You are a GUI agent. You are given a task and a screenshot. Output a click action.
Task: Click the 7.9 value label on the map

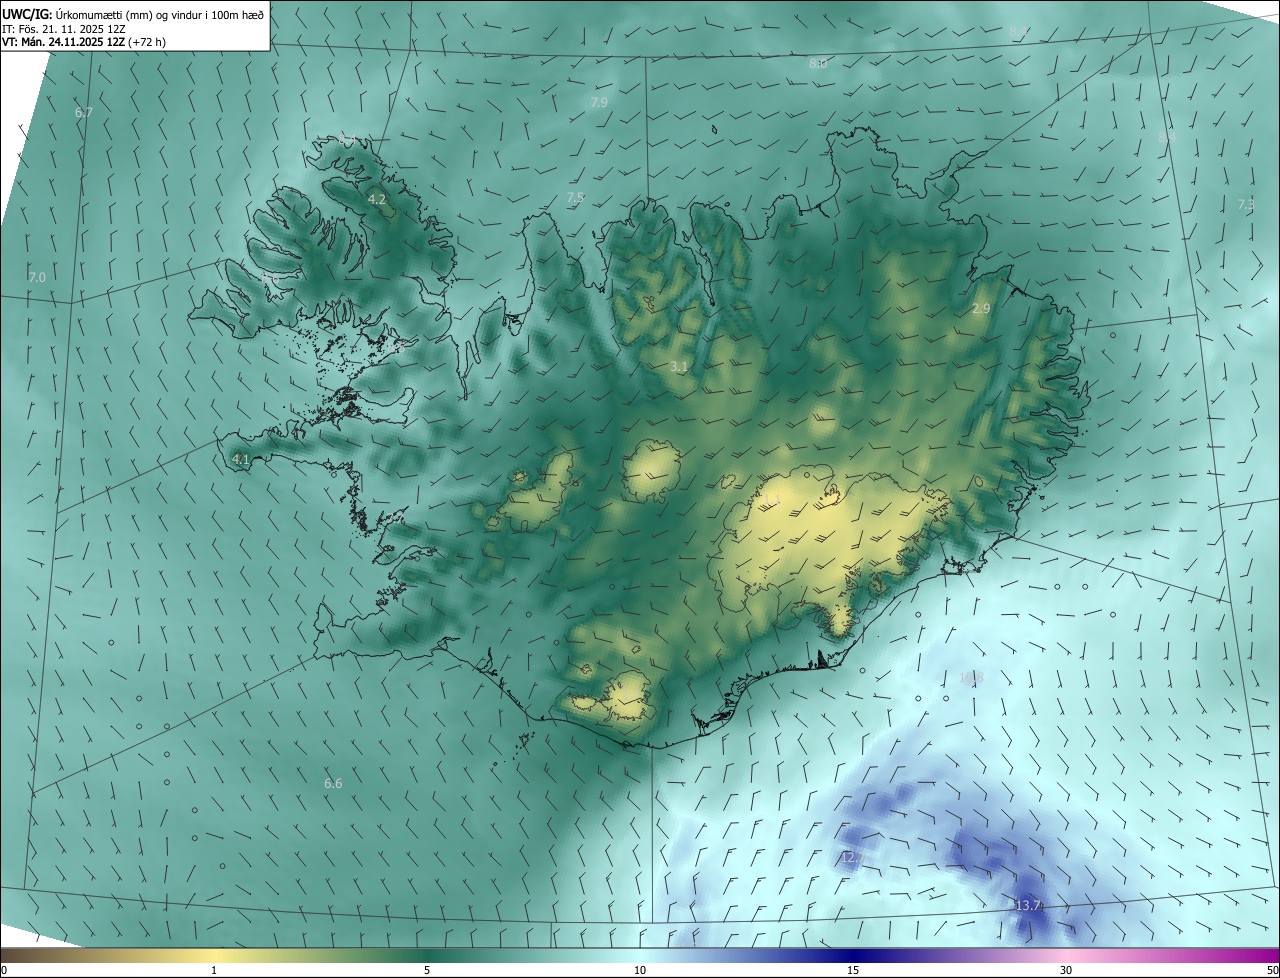(599, 102)
